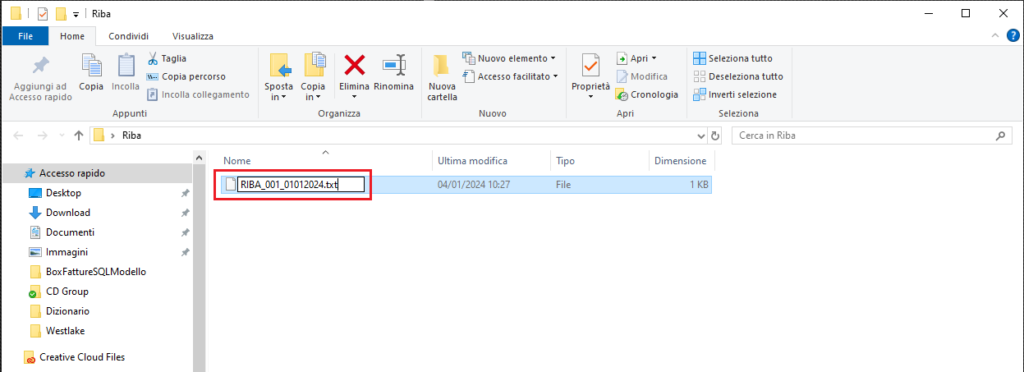Choose Copia percorso command
Image resolution: width=1024 pixels, height=372 pixels.
click(x=186, y=76)
